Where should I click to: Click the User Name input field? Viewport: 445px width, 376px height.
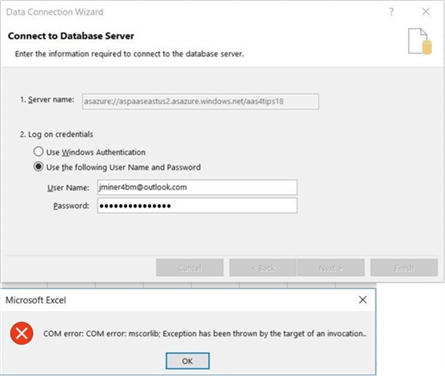[x=197, y=187]
